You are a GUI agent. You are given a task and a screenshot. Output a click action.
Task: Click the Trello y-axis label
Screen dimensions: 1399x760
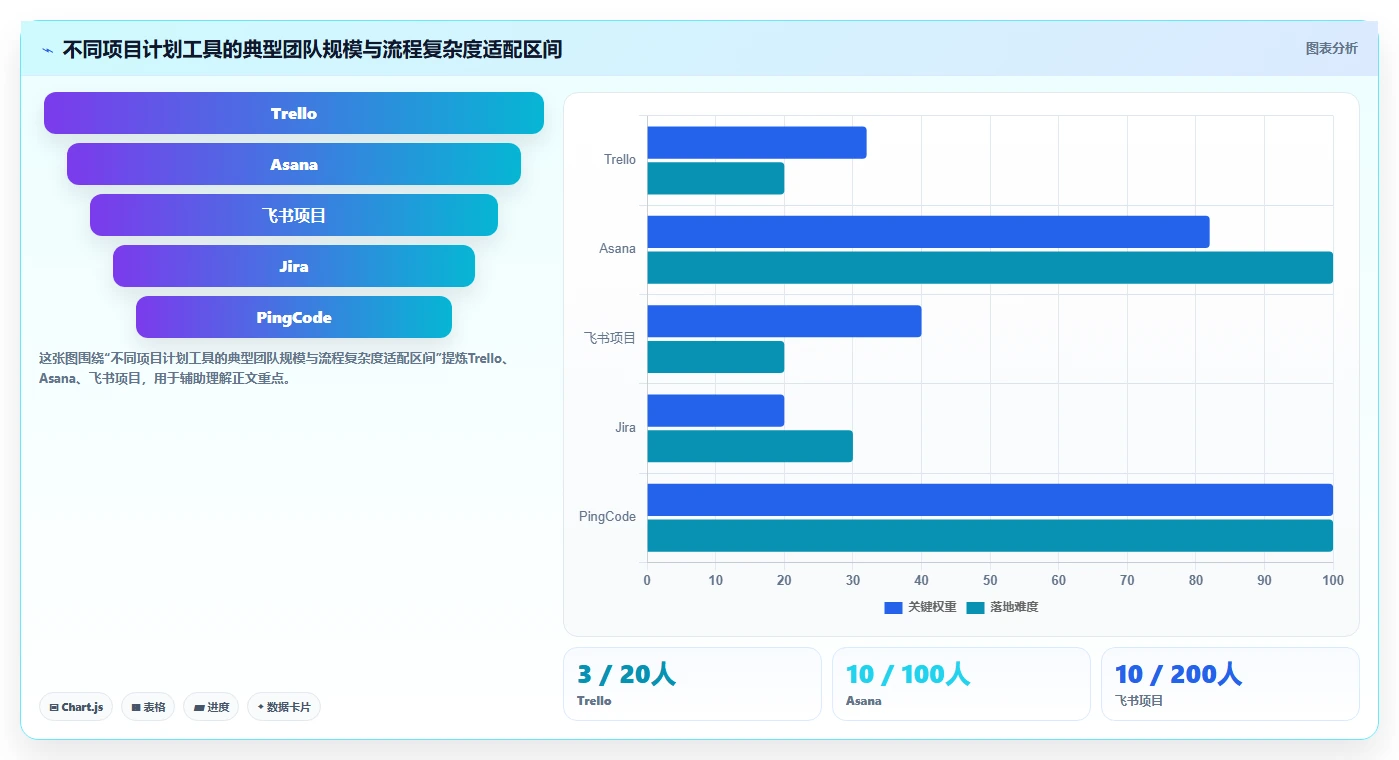(x=620, y=160)
